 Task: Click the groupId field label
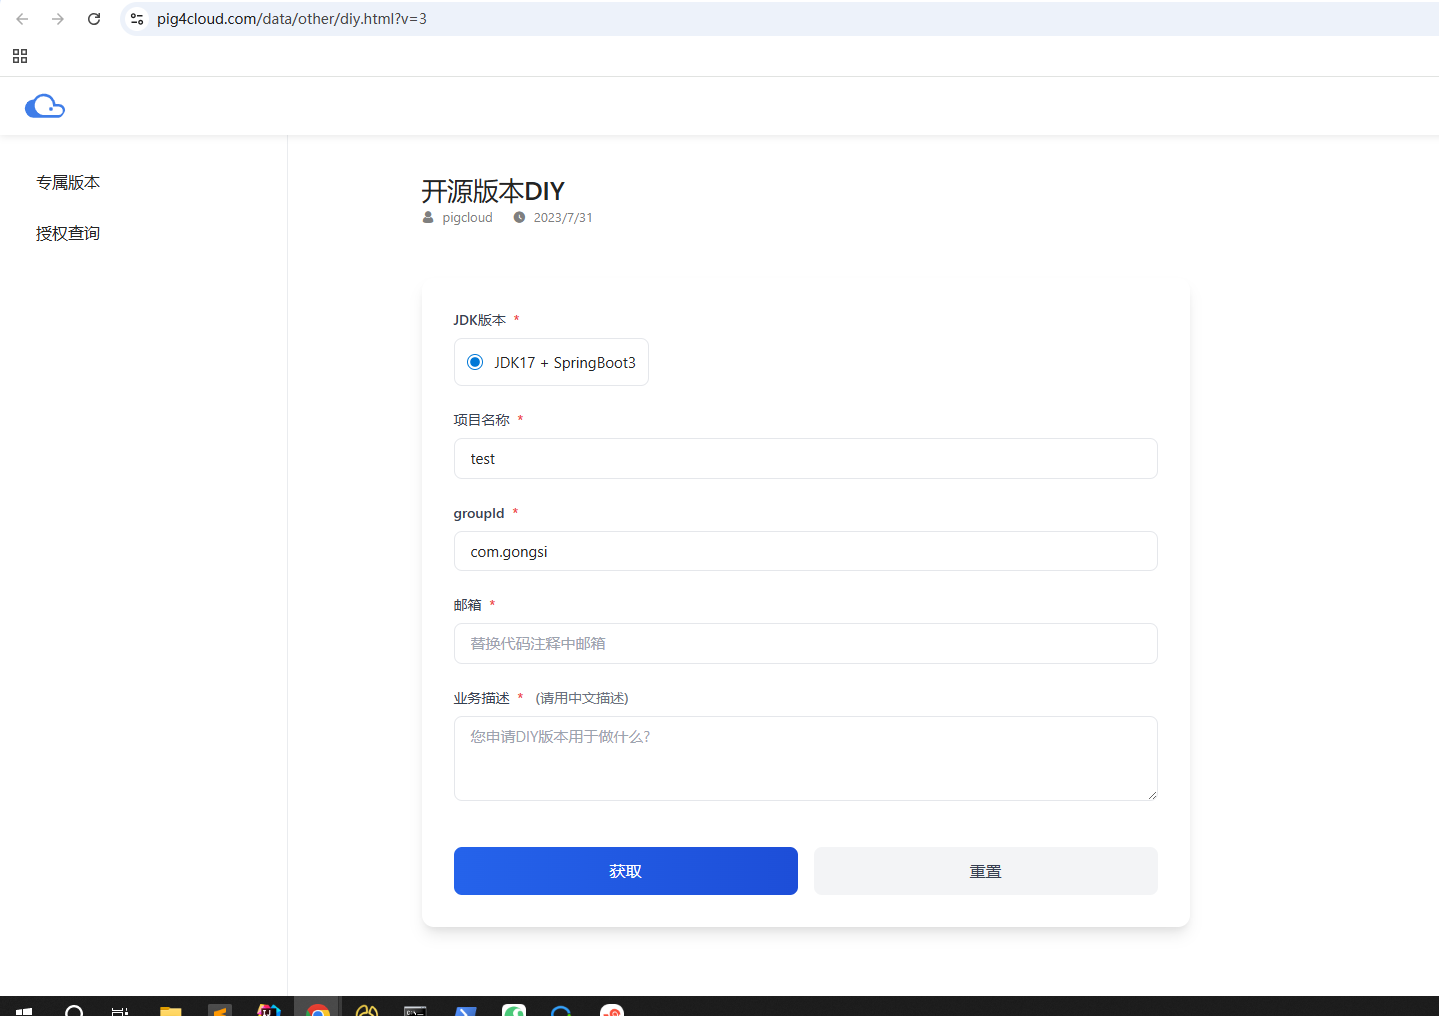coord(479,513)
